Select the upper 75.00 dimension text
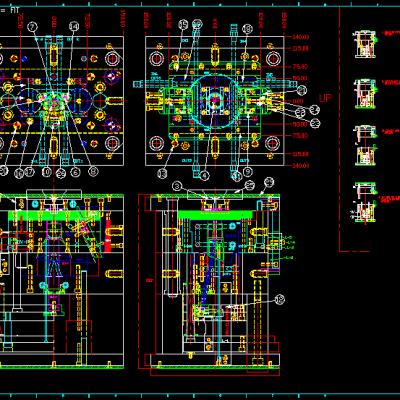 (300, 67)
